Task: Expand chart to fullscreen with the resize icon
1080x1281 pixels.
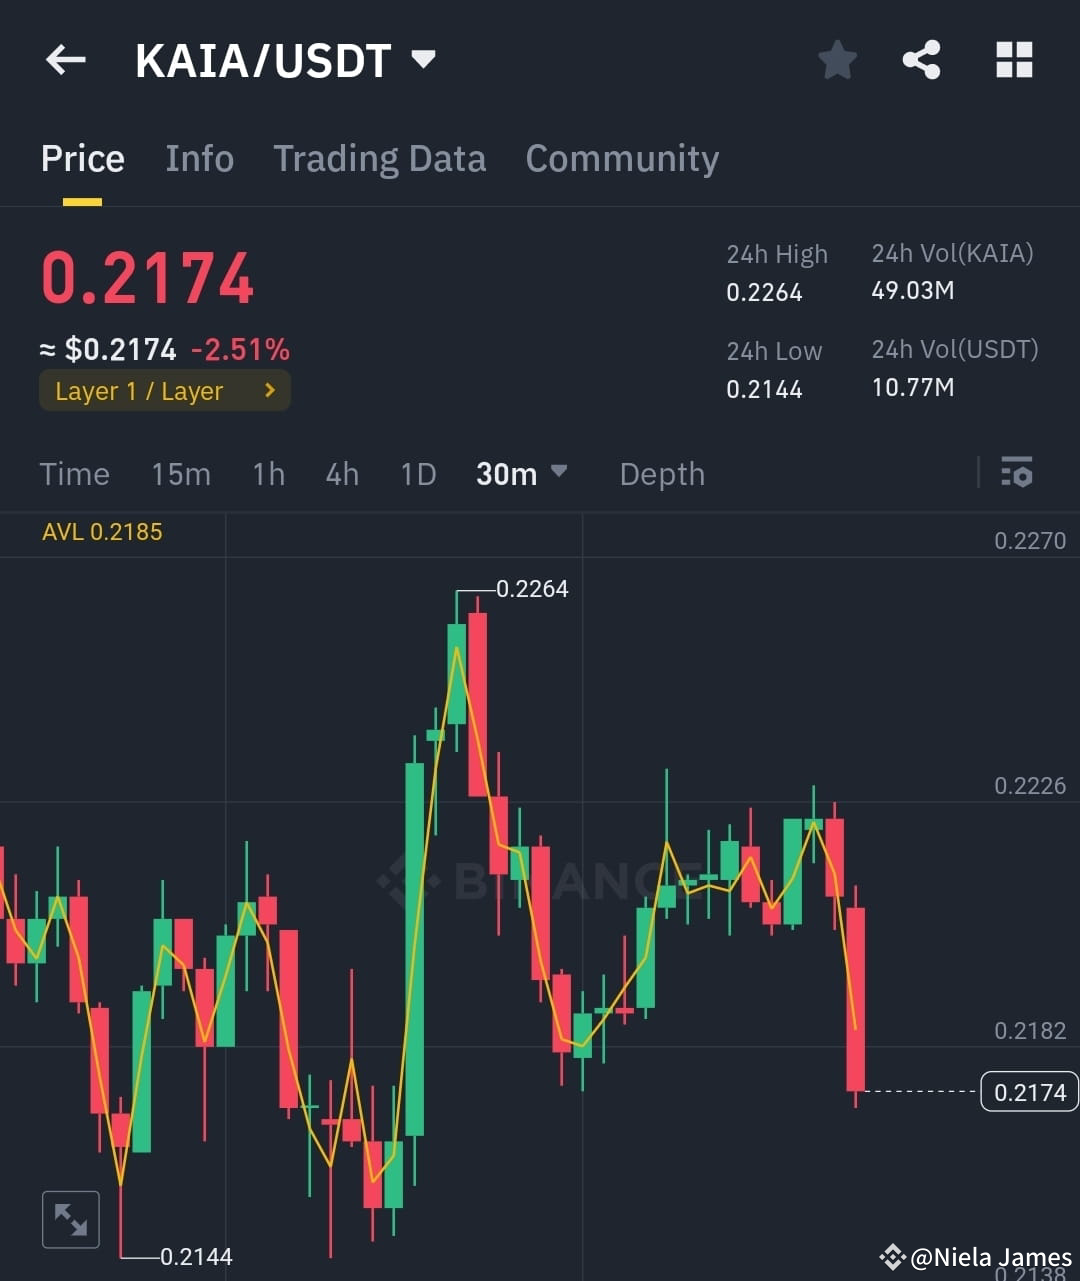Action: click(70, 1219)
